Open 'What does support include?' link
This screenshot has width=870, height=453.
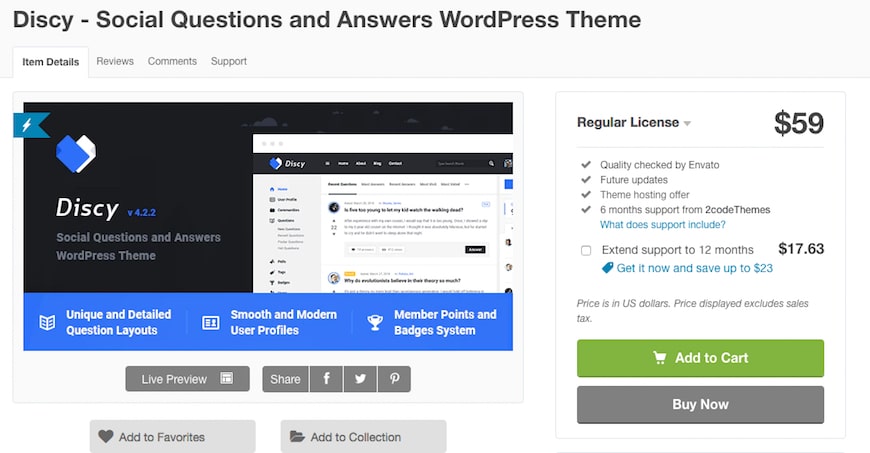click(x=662, y=225)
